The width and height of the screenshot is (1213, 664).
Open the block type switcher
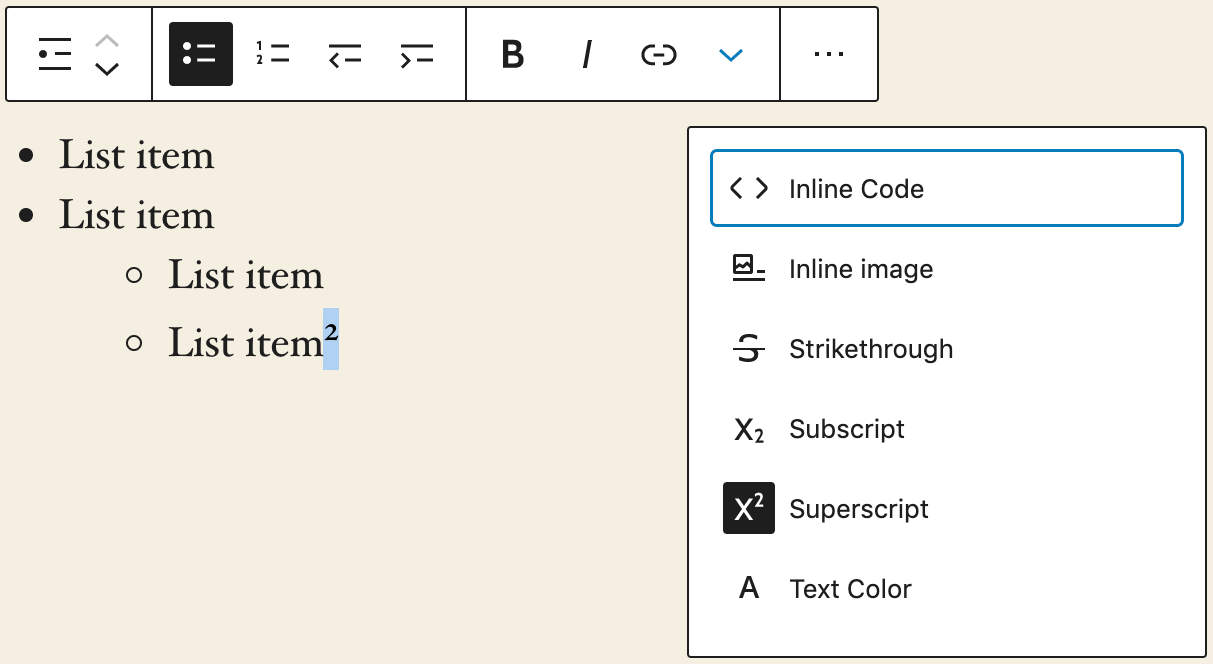click(54, 54)
